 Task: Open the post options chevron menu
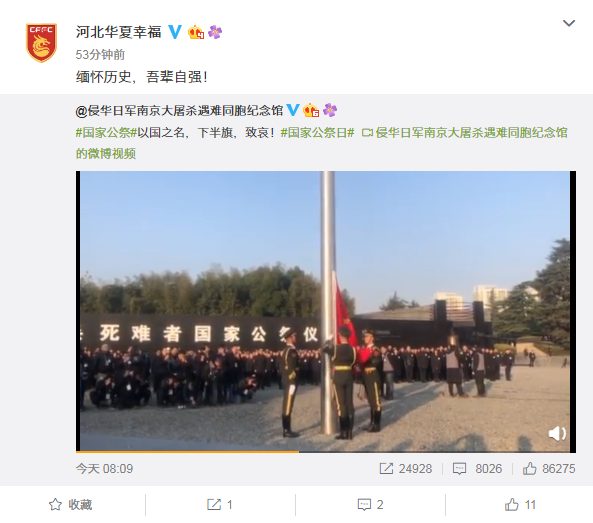coord(569,23)
